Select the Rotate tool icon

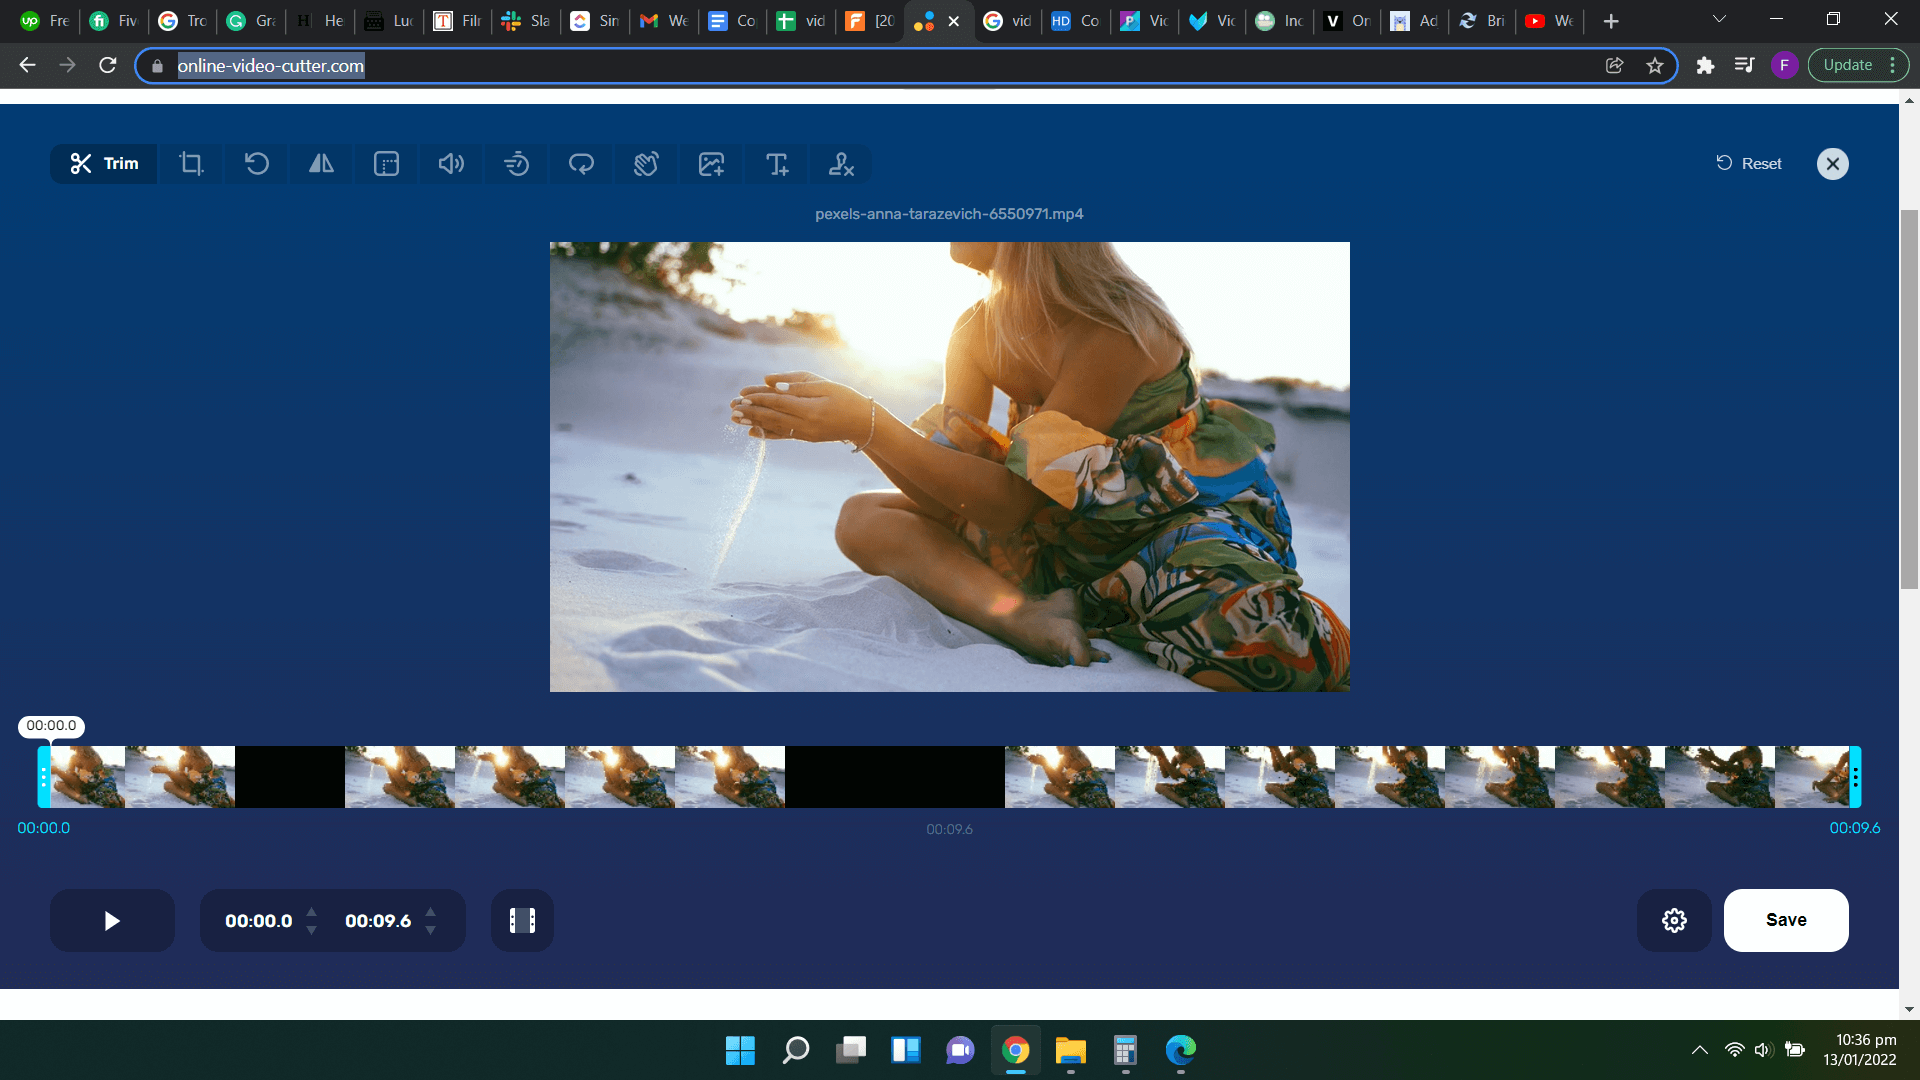(257, 164)
